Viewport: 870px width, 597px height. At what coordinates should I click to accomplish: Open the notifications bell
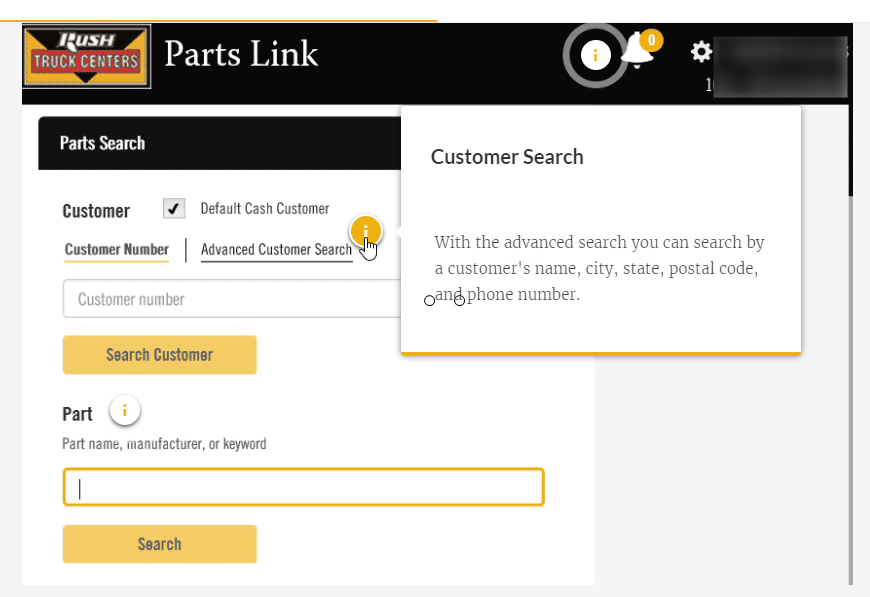click(x=637, y=51)
